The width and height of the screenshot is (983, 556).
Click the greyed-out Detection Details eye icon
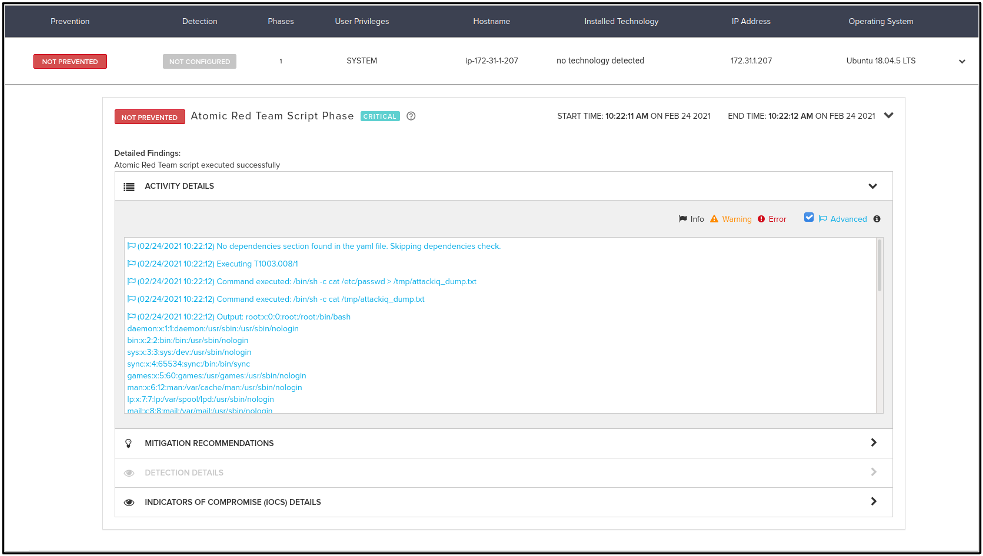coord(128,472)
